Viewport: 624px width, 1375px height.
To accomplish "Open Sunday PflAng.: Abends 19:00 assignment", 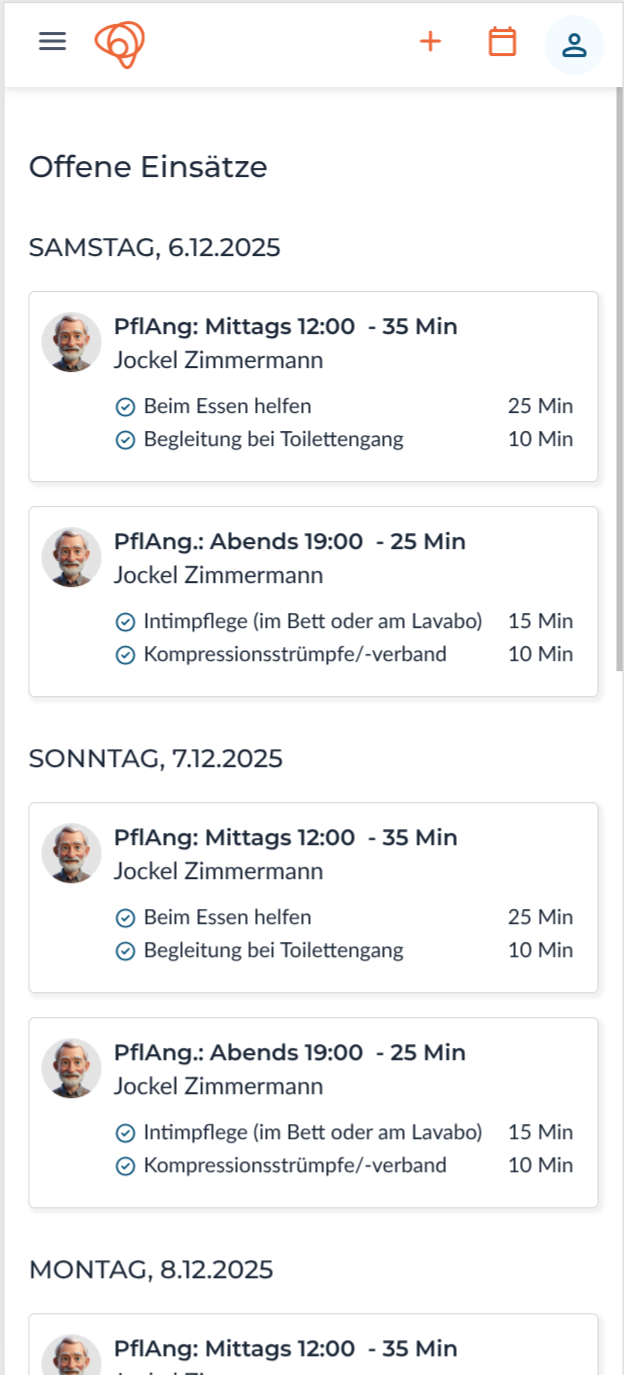I will (289, 1053).
